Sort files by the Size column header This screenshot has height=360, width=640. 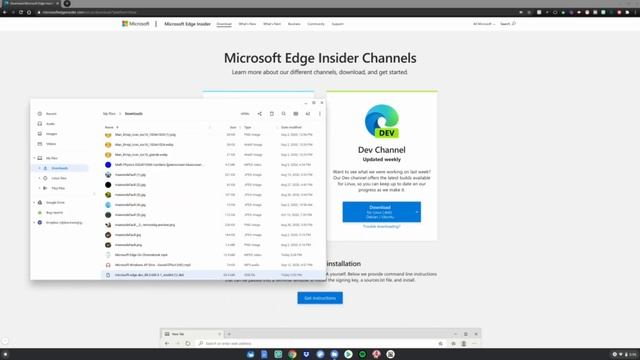[x=233, y=127]
